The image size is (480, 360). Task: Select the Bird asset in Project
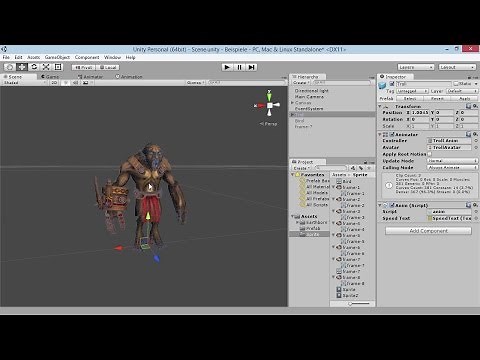pyautogui.click(x=344, y=181)
